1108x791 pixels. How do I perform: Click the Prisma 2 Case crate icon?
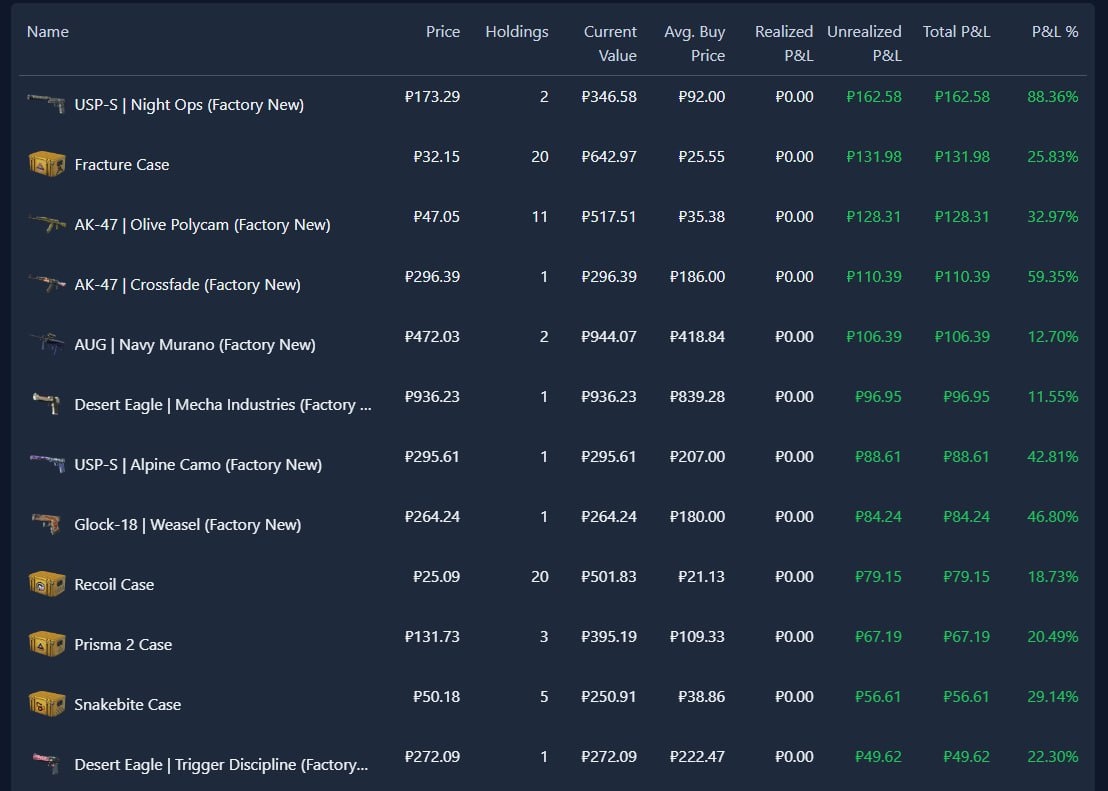pyautogui.click(x=47, y=644)
